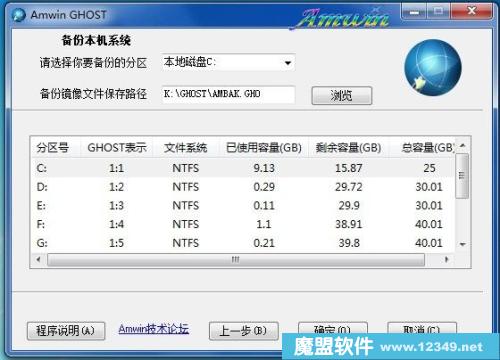Click the vertical scrollbar thumb
This screenshot has height=360, width=500.
(x=462, y=176)
